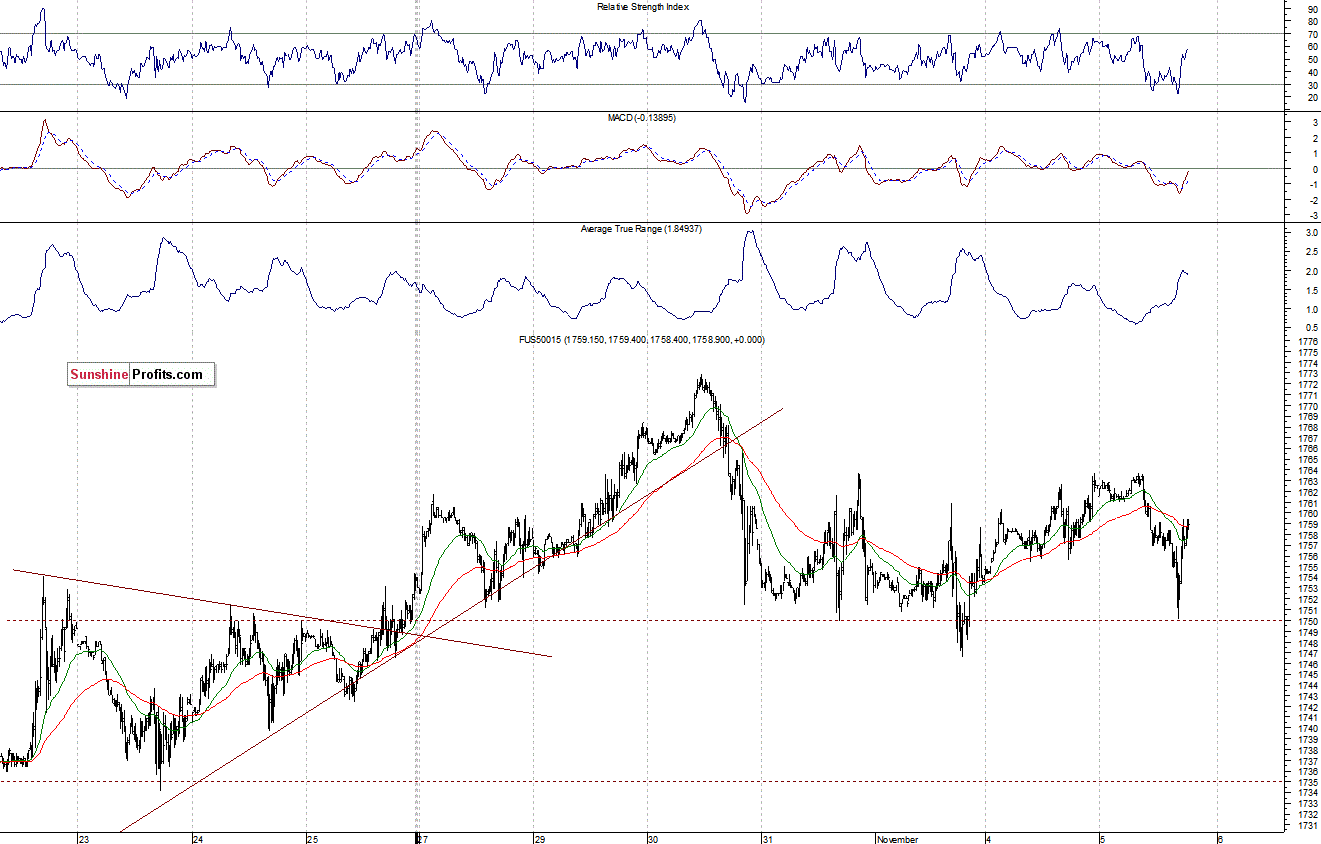Image resolution: width=1321 pixels, height=844 pixels.
Task: Click the 1760 price level on the price axis
Action: click(1306, 514)
